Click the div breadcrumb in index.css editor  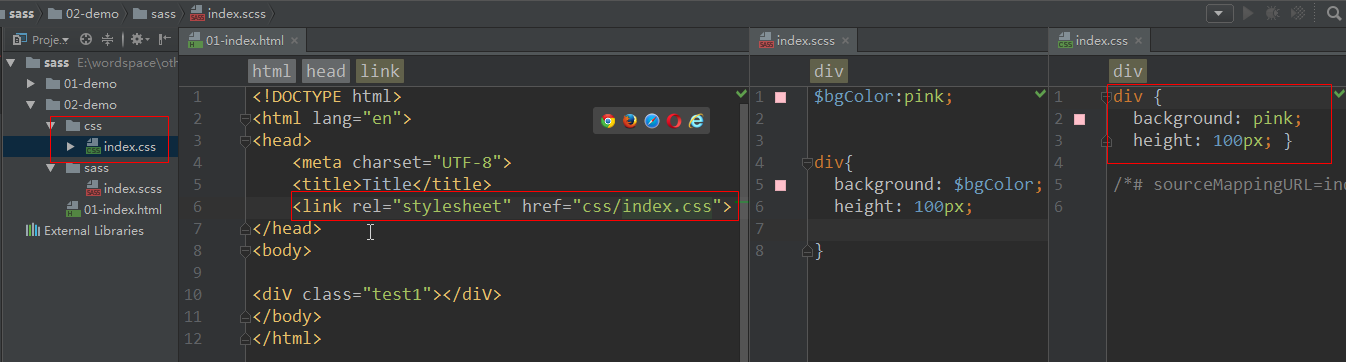[x=1128, y=71]
